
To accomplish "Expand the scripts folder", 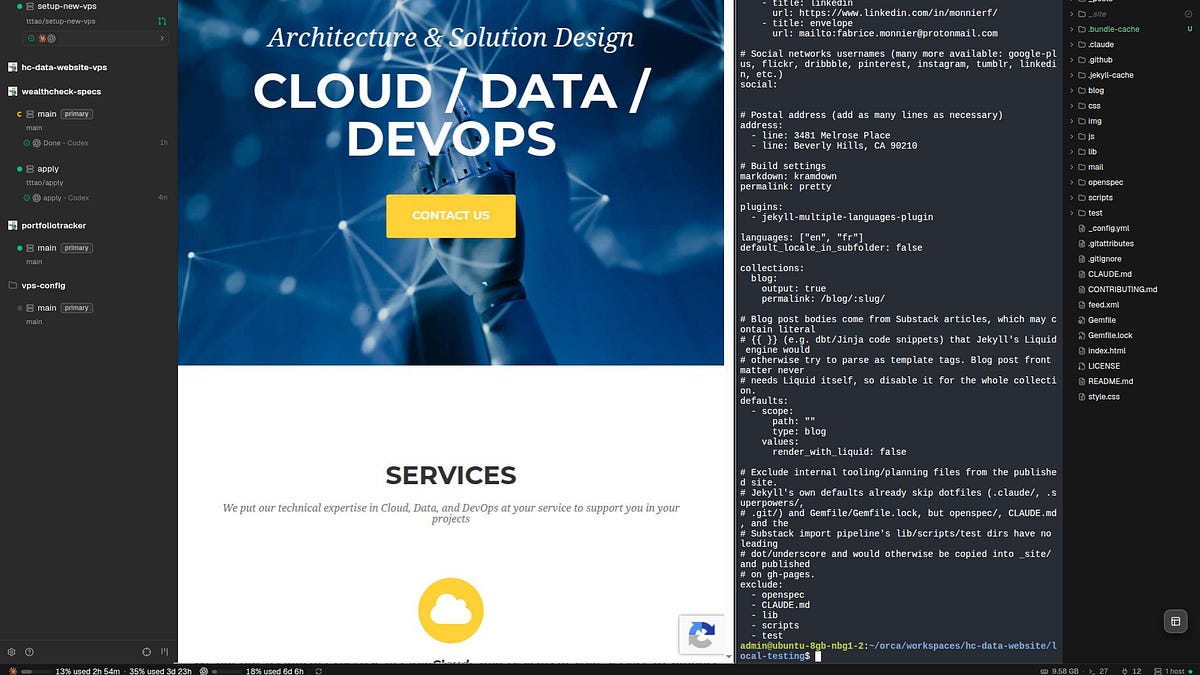I will pyautogui.click(x=1071, y=198).
